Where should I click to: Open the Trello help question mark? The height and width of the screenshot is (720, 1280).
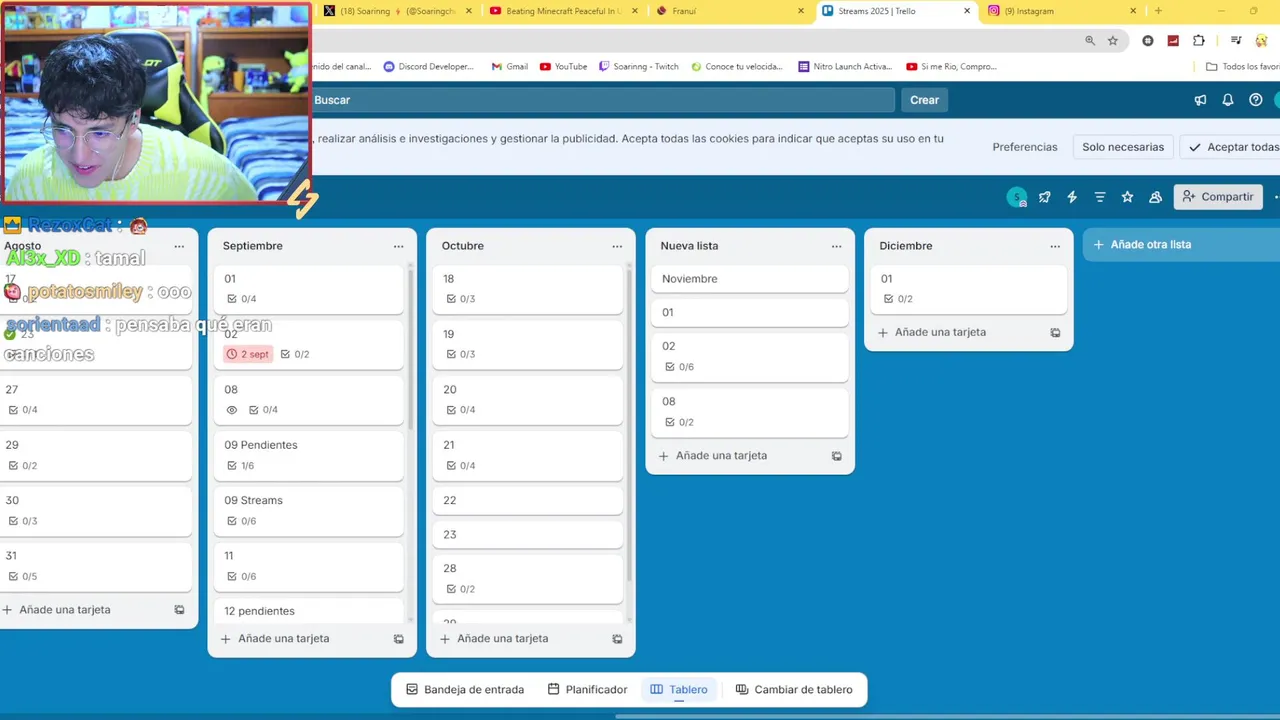coord(1256,100)
